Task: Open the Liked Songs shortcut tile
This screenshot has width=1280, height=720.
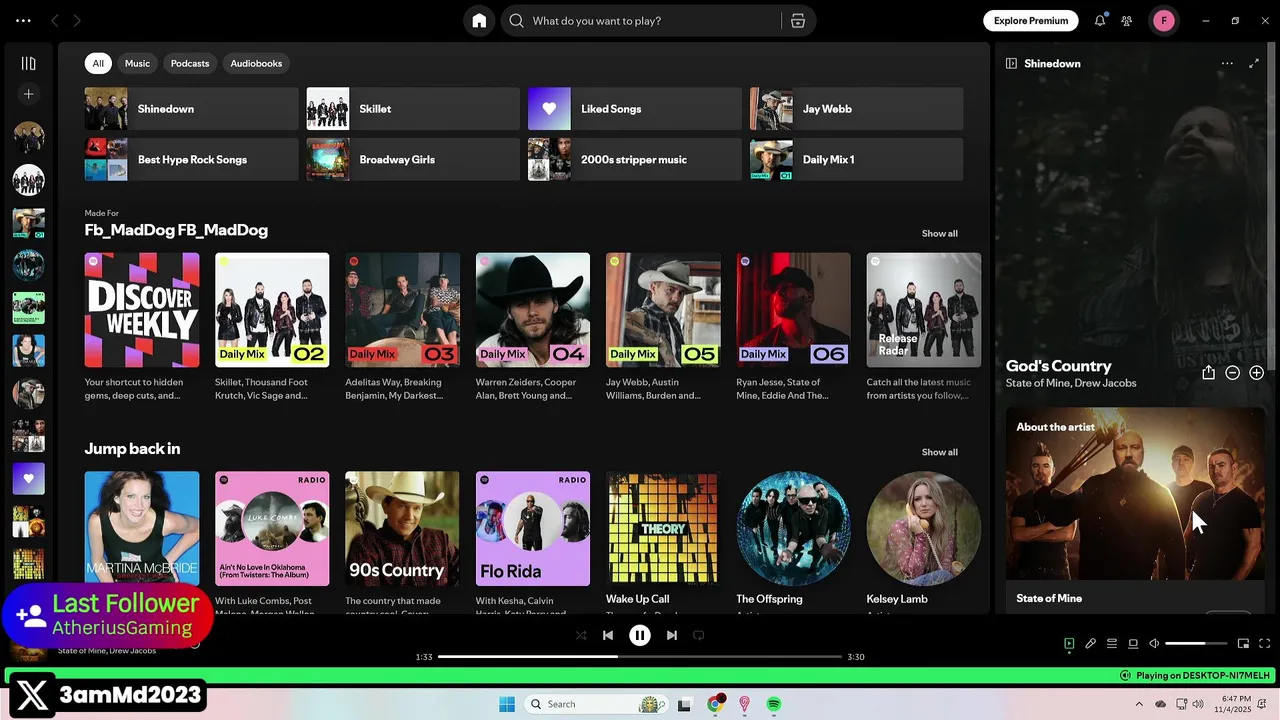Action: point(635,109)
